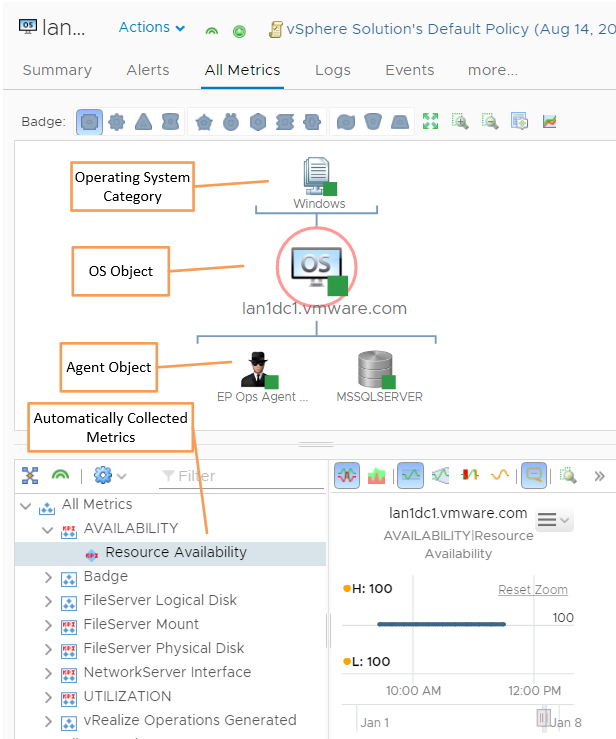Expand the vRealize Operations Generated group
616x739 pixels.
click(x=48, y=721)
